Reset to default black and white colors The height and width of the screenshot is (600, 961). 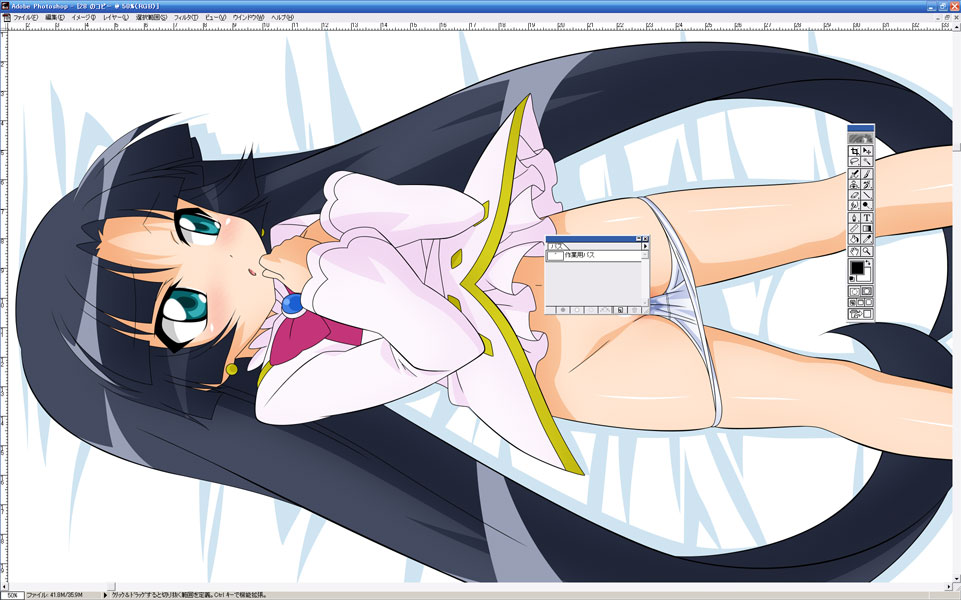[853, 278]
